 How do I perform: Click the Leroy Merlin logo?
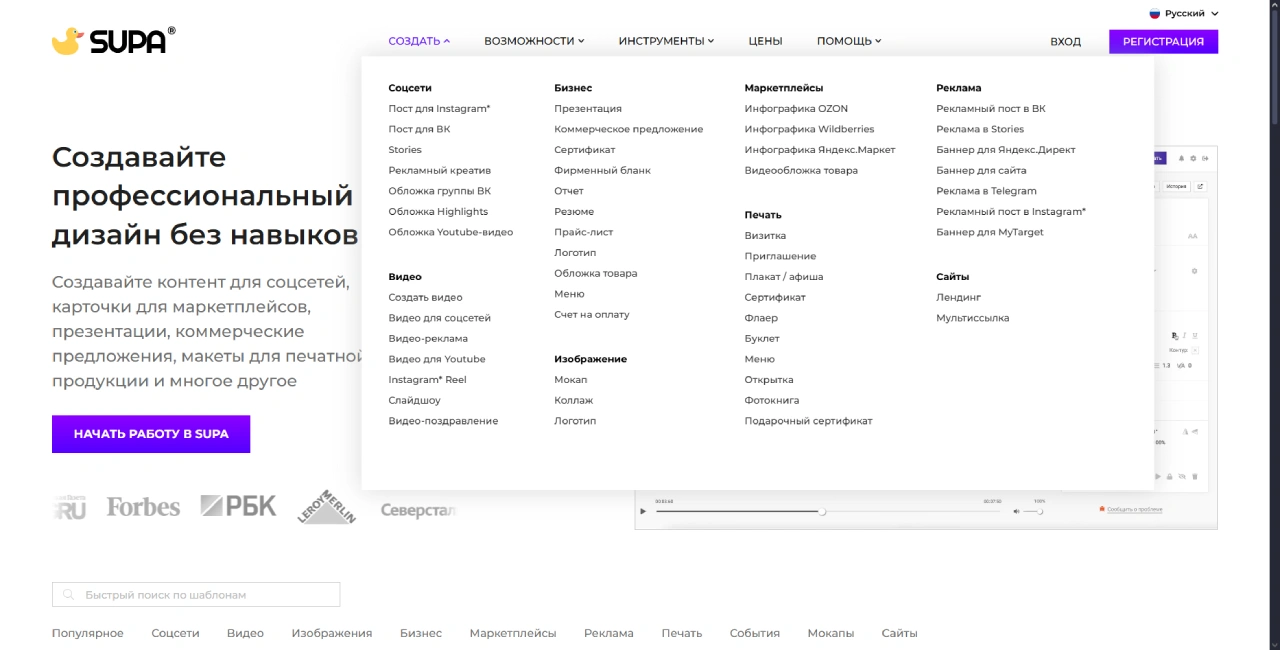326,507
